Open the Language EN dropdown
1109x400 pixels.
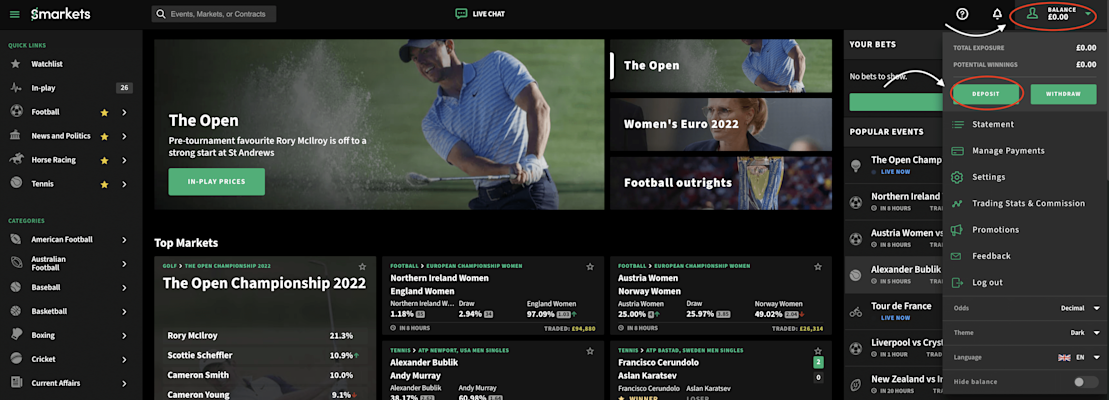point(1079,357)
